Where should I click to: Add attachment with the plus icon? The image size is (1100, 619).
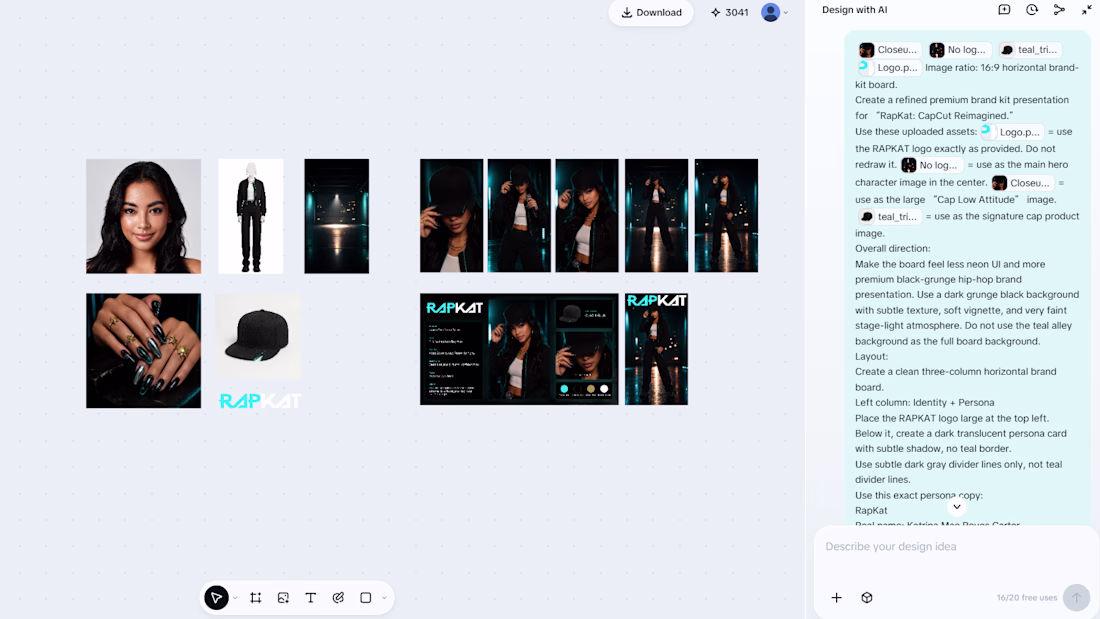coord(836,598)
